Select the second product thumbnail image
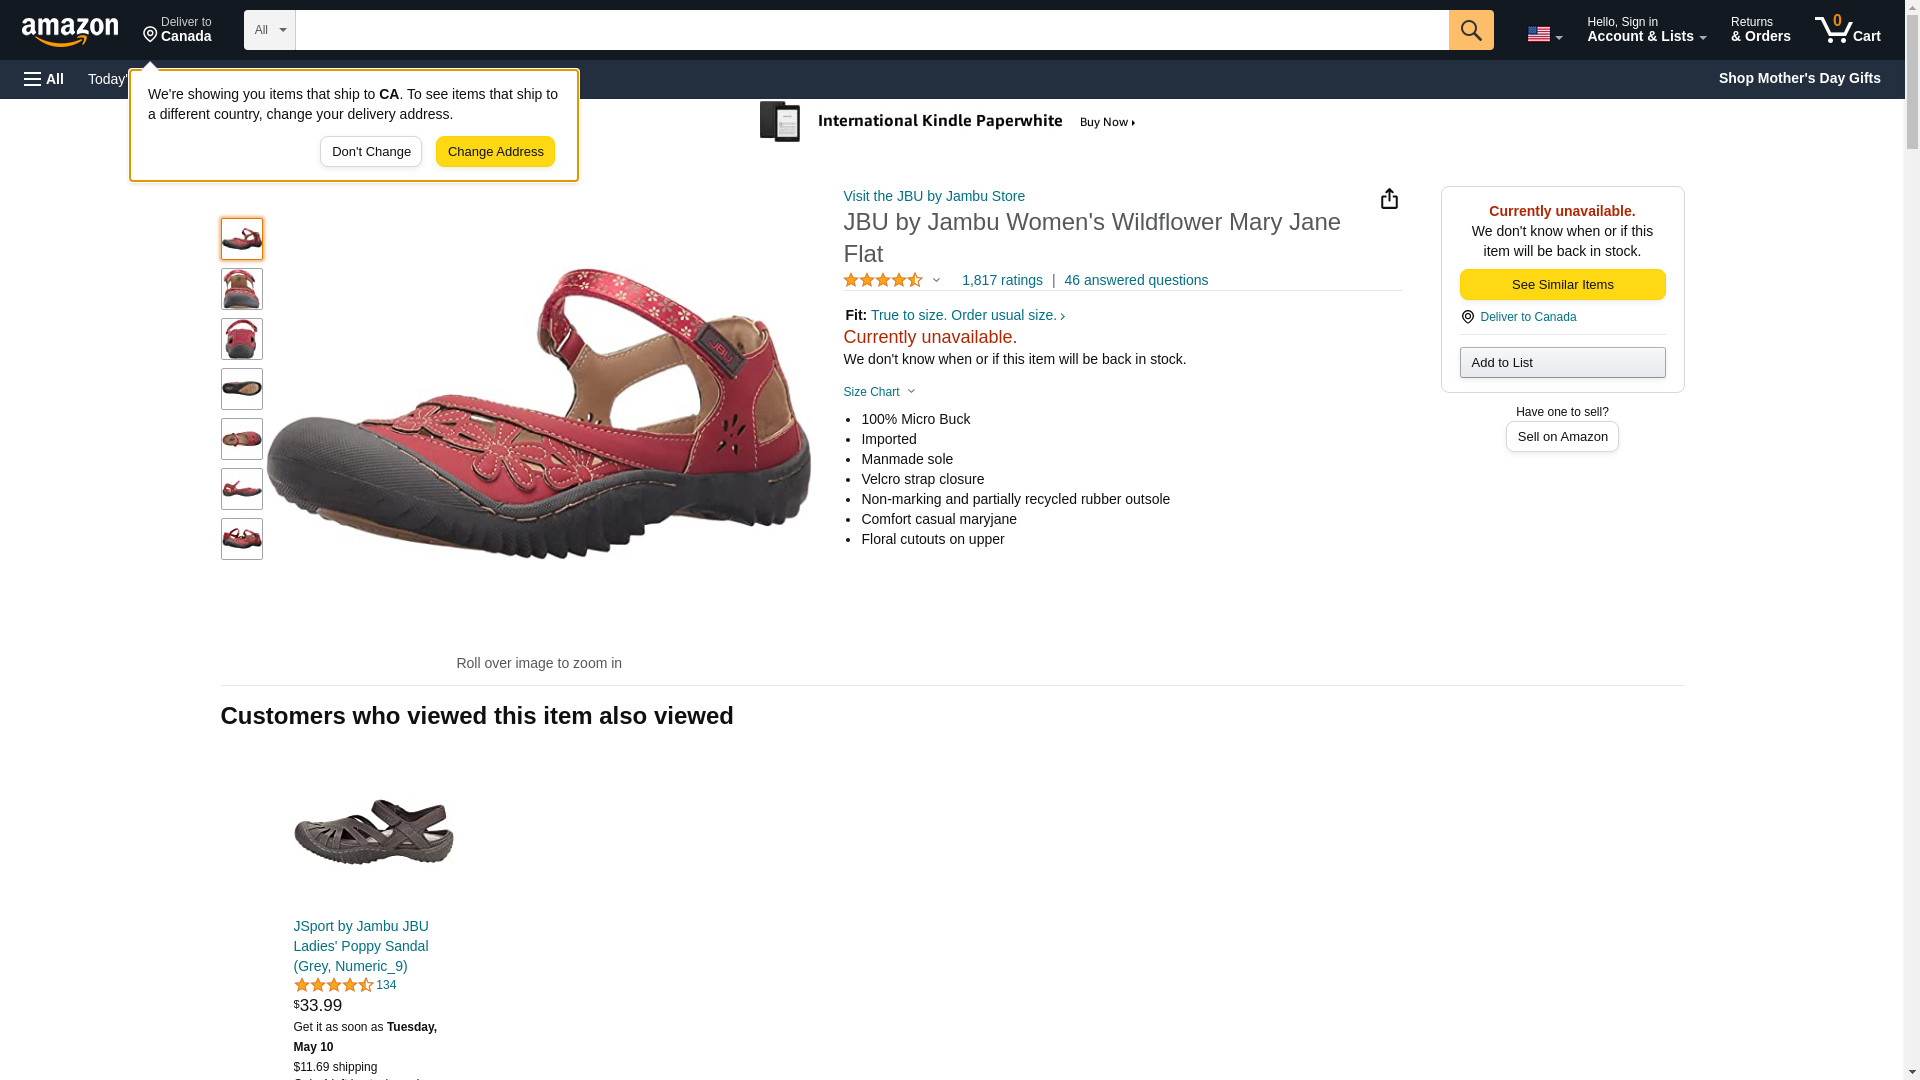Screen dimensions: 1920x1080 (242, 289)
